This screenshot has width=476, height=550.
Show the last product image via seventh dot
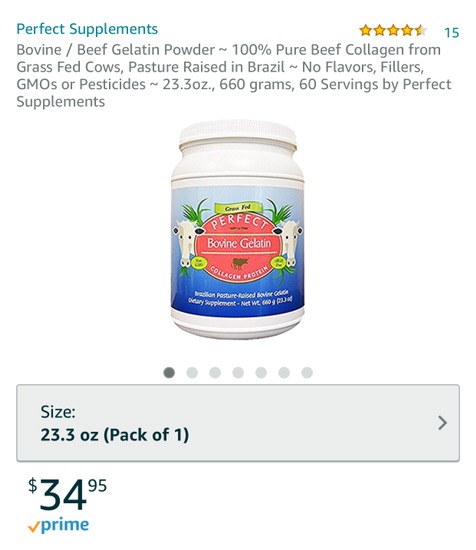coord(307,373)
